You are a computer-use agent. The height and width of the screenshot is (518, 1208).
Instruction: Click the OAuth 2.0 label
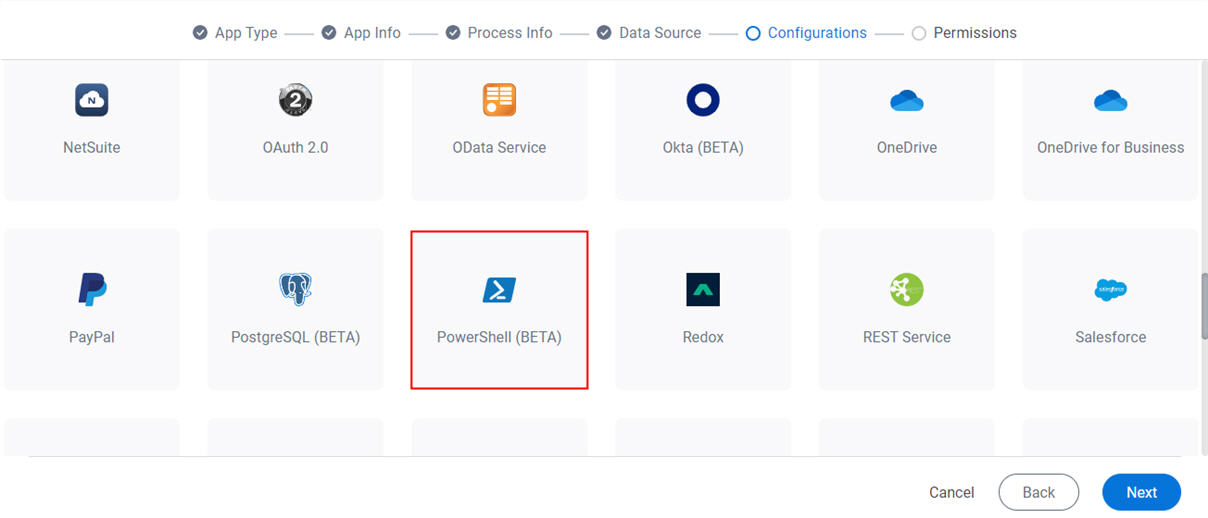point(295,147)
